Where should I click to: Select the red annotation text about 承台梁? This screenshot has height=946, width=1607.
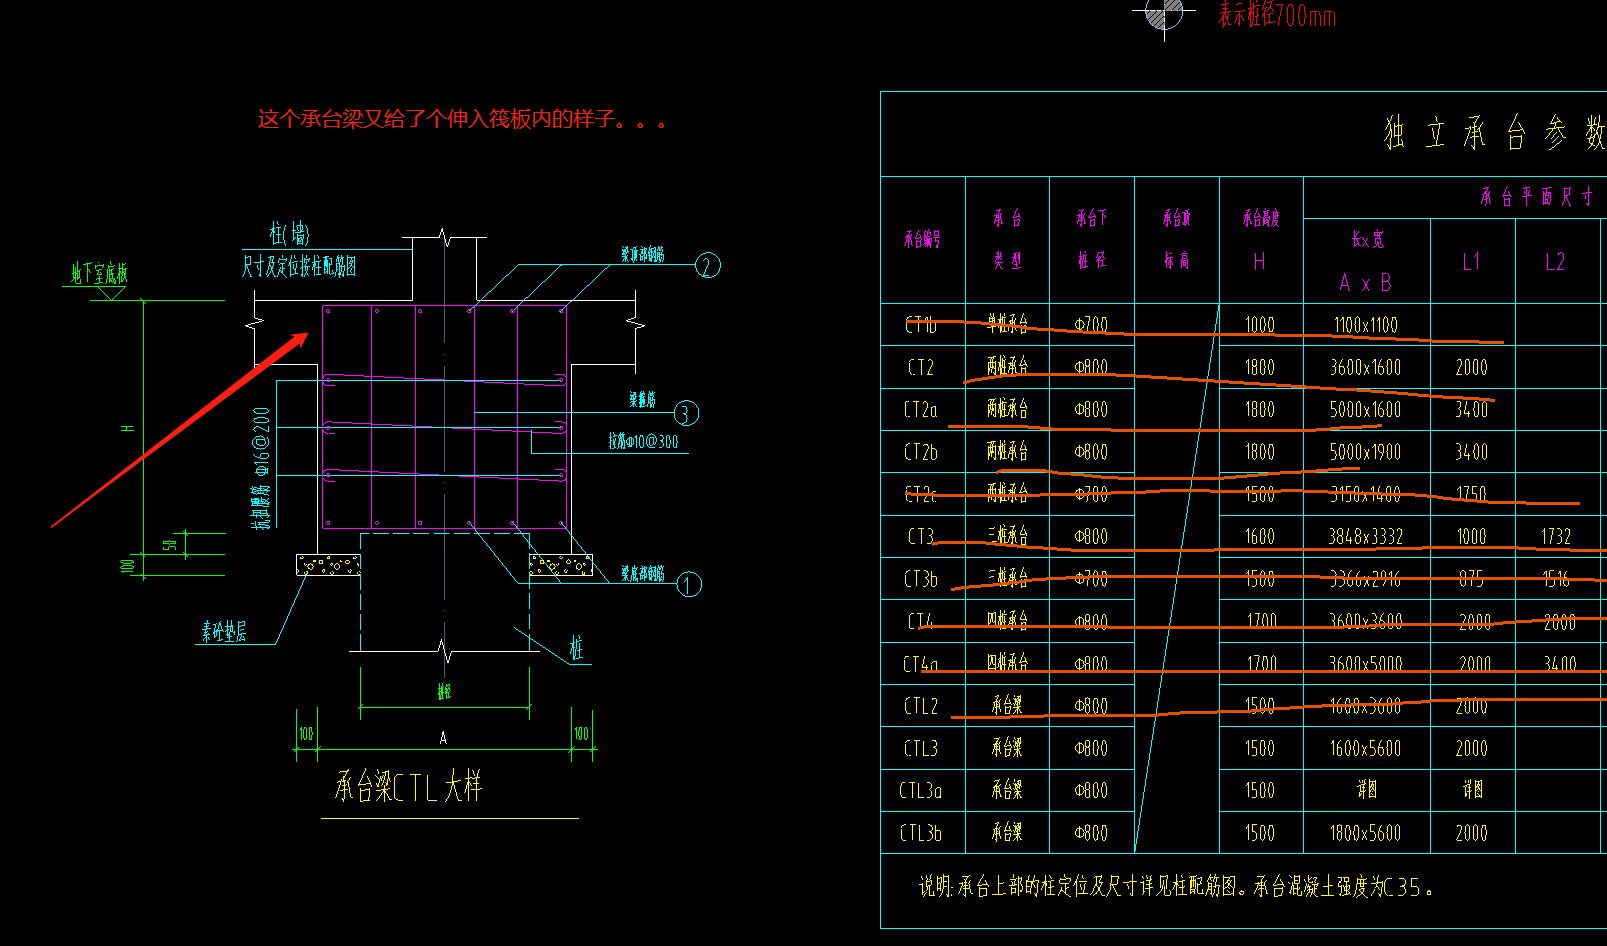click(461, 120)
